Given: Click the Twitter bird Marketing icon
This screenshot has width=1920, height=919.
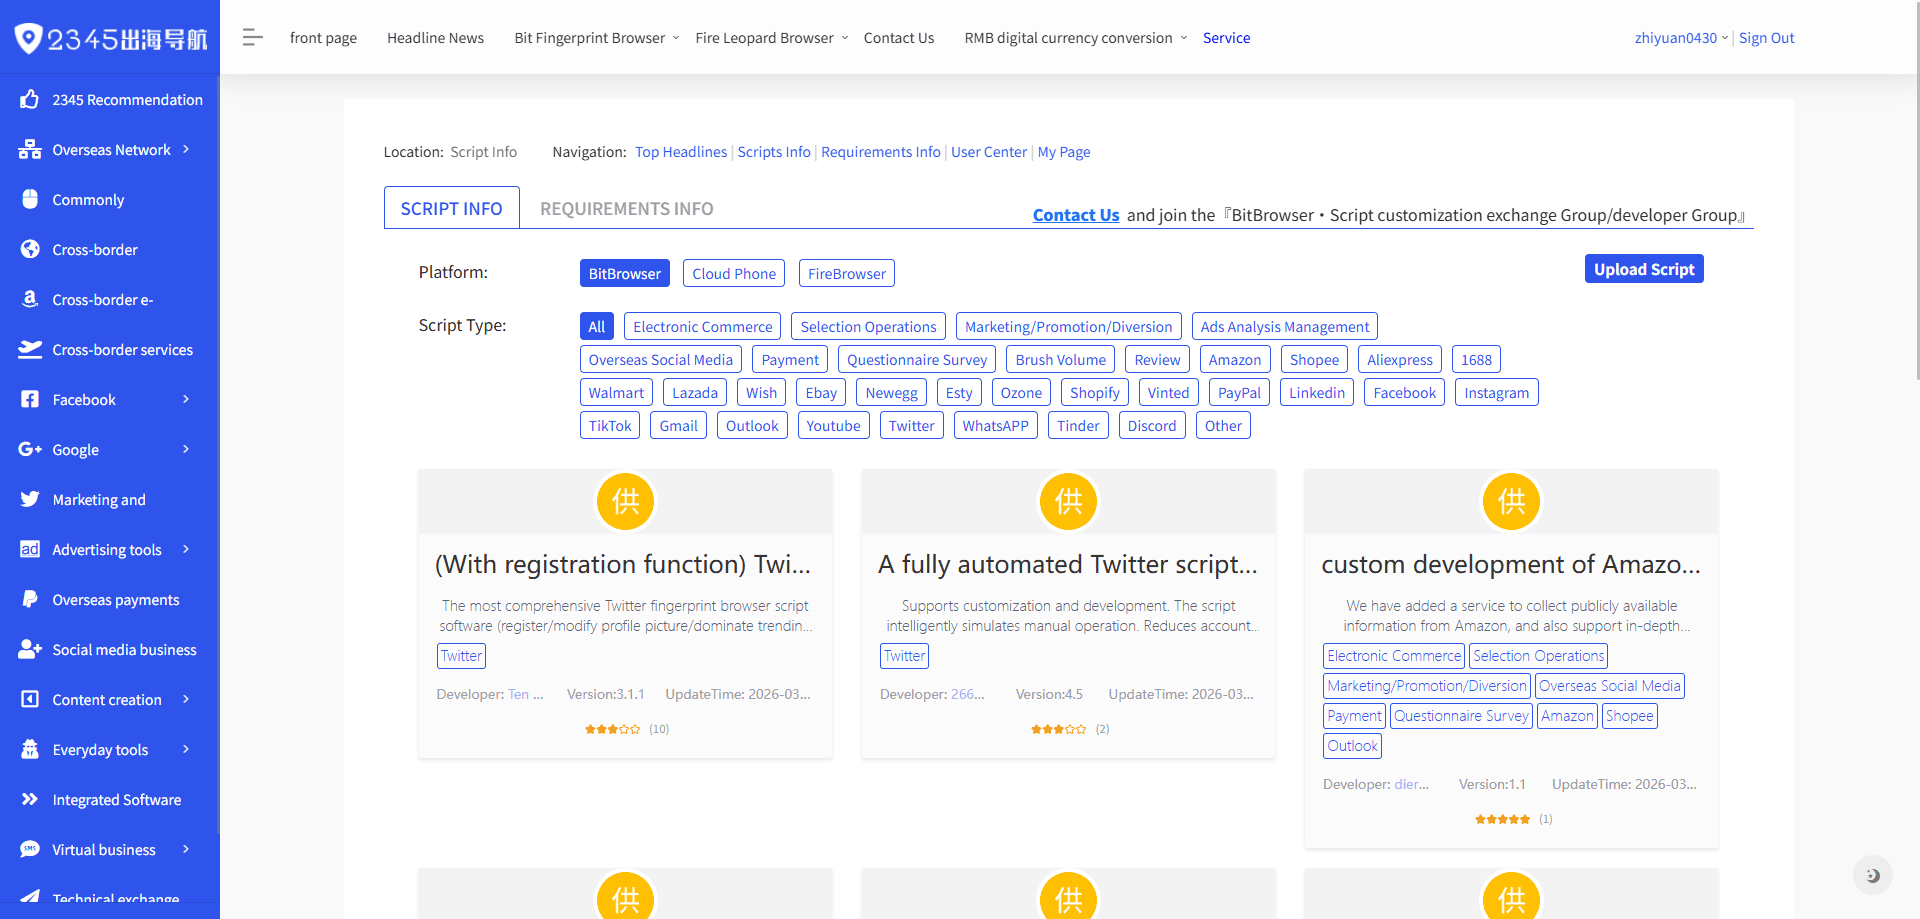Looking at the screenshot, I should click(30, 500).
